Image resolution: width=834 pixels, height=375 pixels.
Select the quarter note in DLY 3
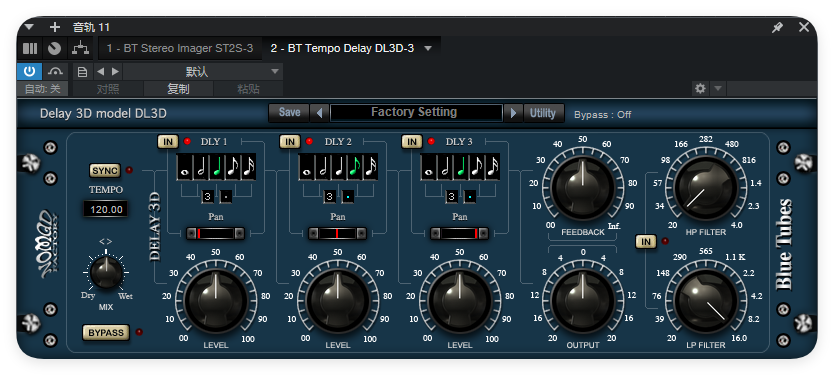[461, 166]
